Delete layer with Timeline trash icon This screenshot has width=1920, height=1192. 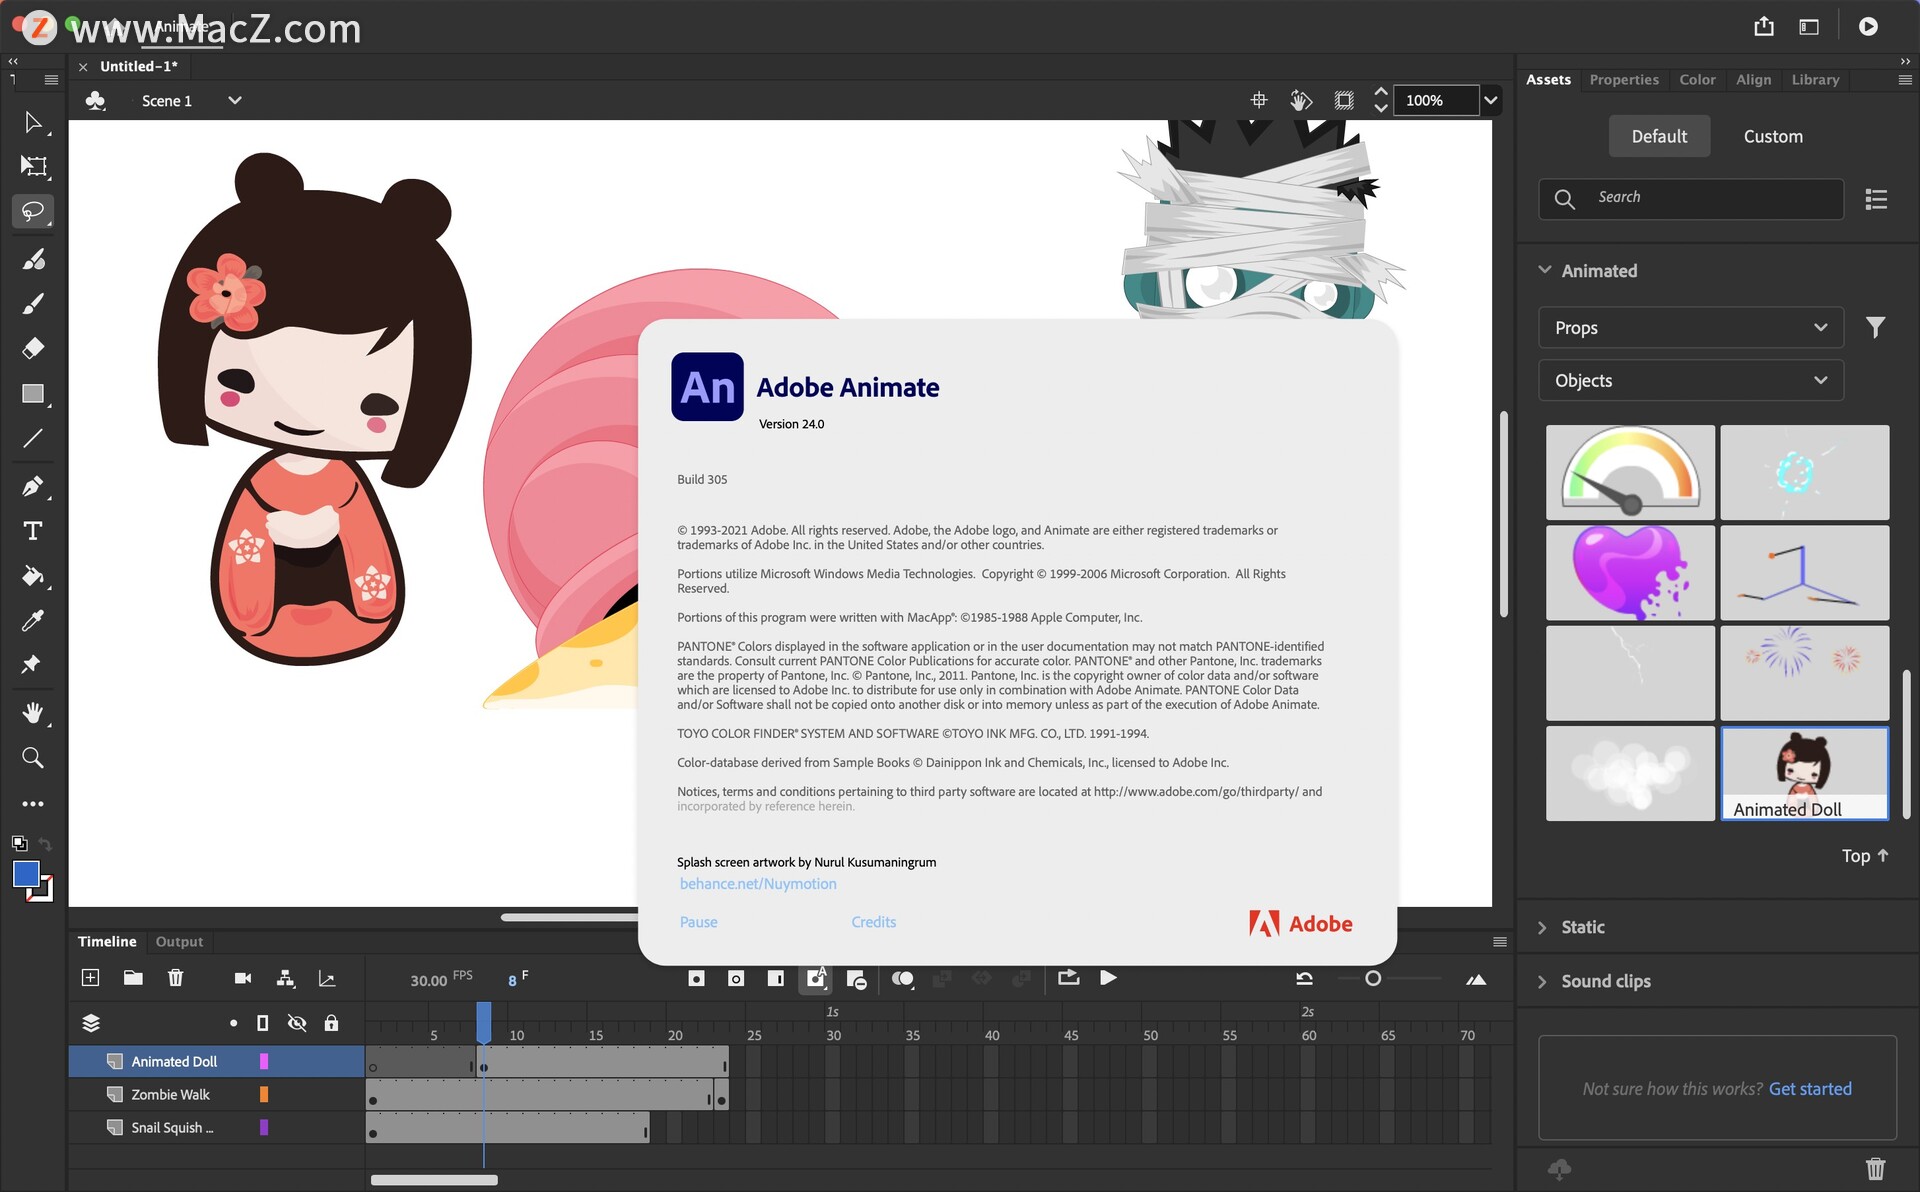click(176, 978)
